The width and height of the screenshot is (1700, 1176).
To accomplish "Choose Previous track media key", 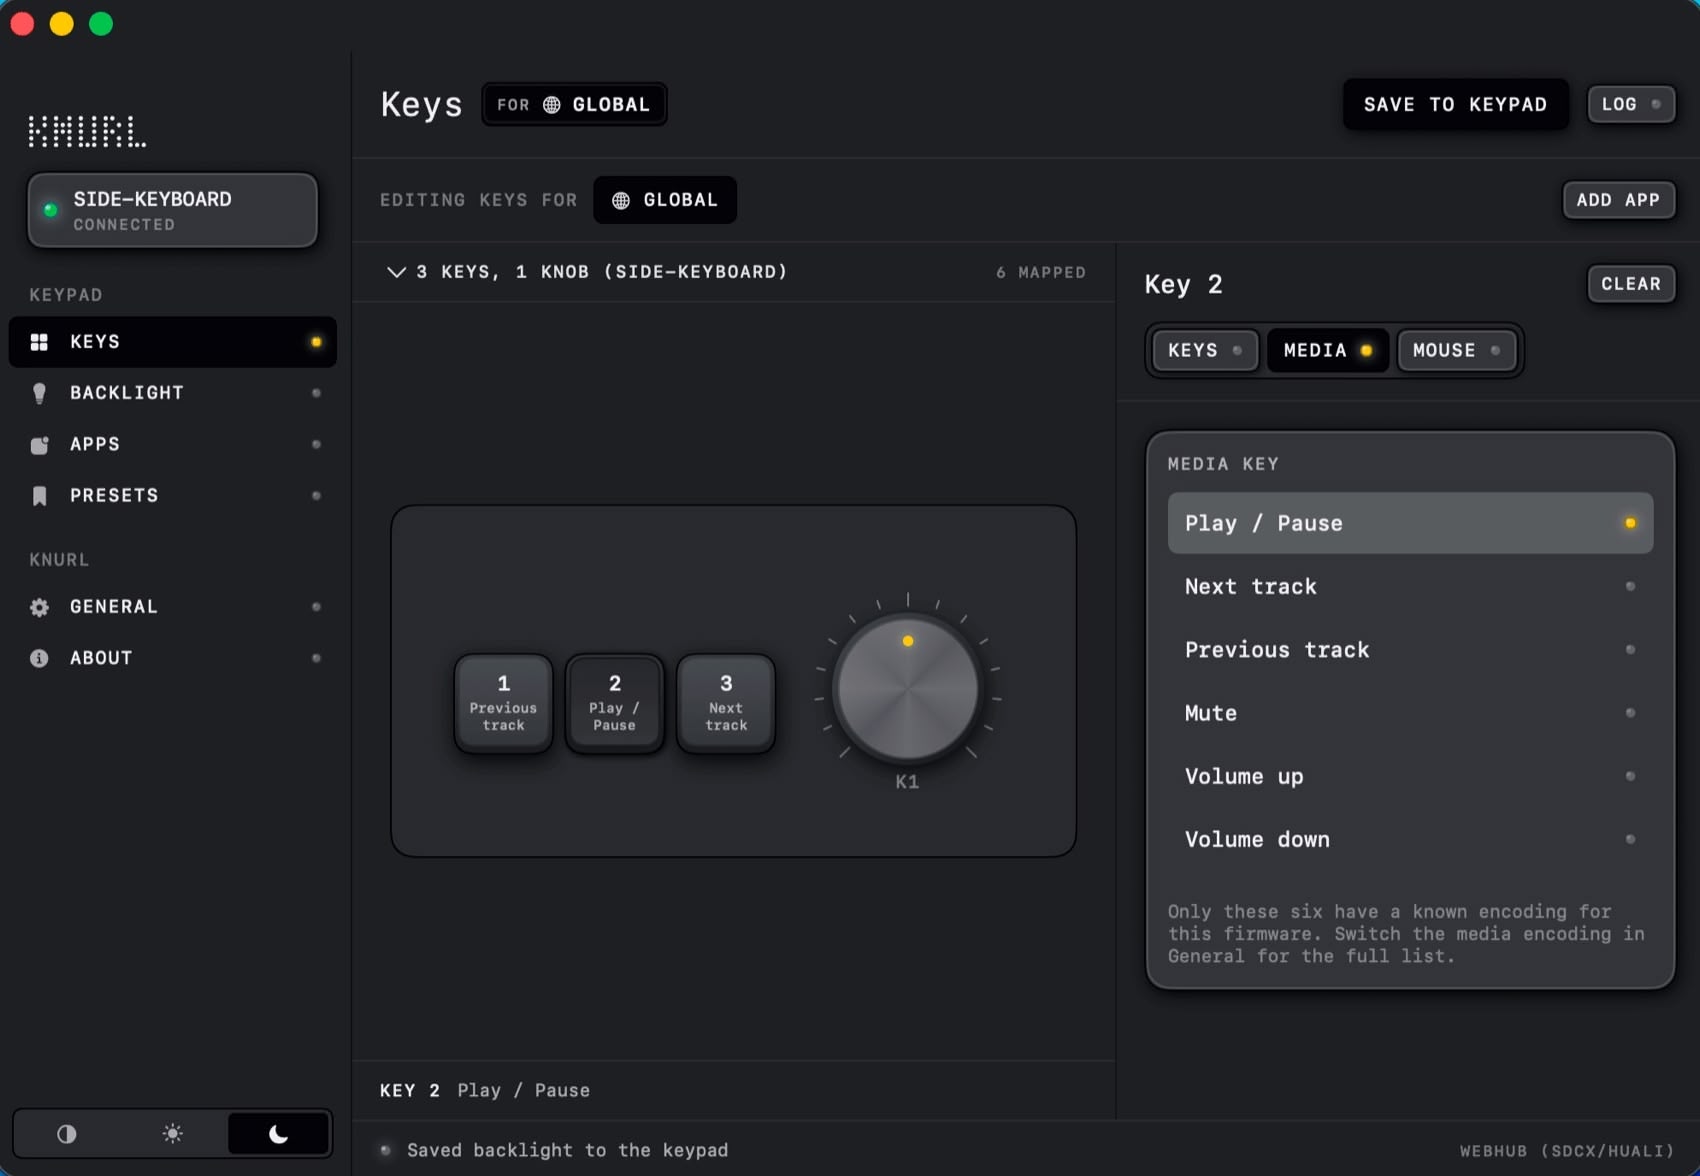I will coord(1410,649).
